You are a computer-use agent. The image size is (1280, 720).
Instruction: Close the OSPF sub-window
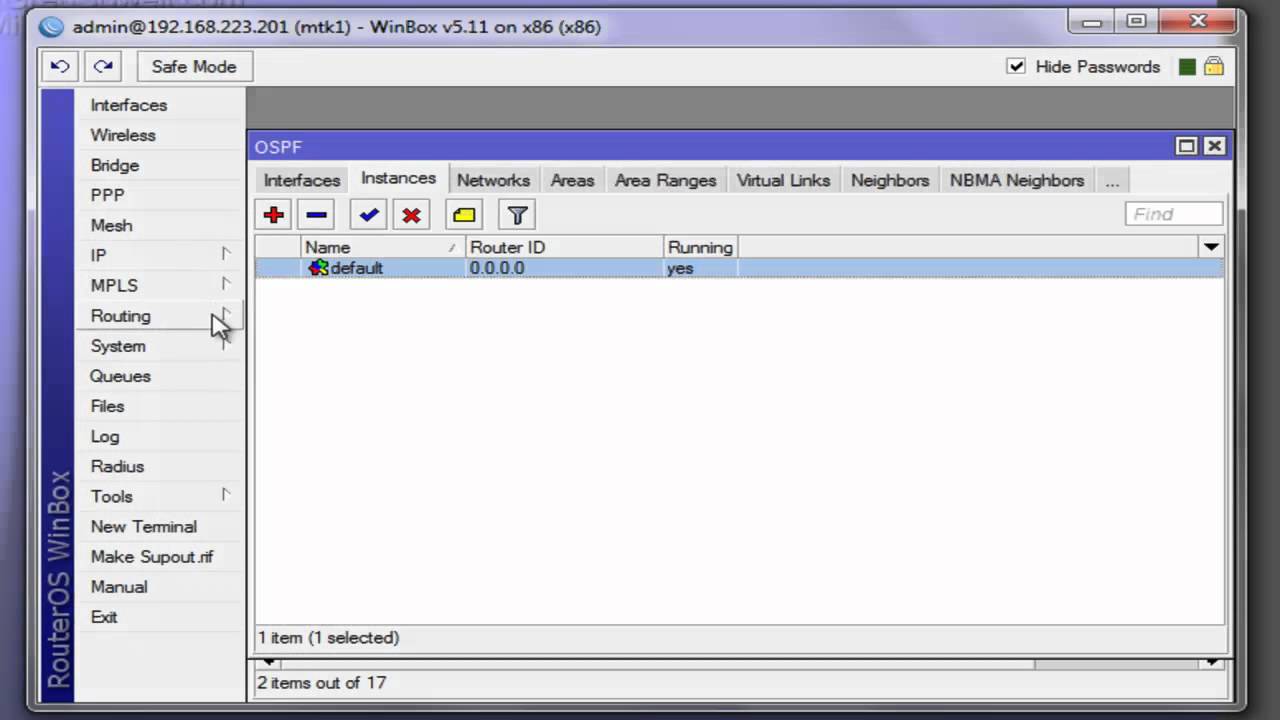1214,146
